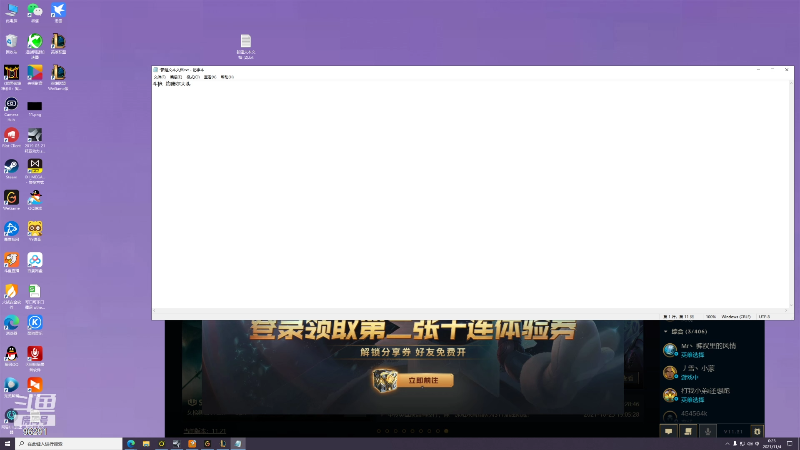Launch WeChat from the desktop
The height and width of the screenshot is (450, 800).
[35, 12]
